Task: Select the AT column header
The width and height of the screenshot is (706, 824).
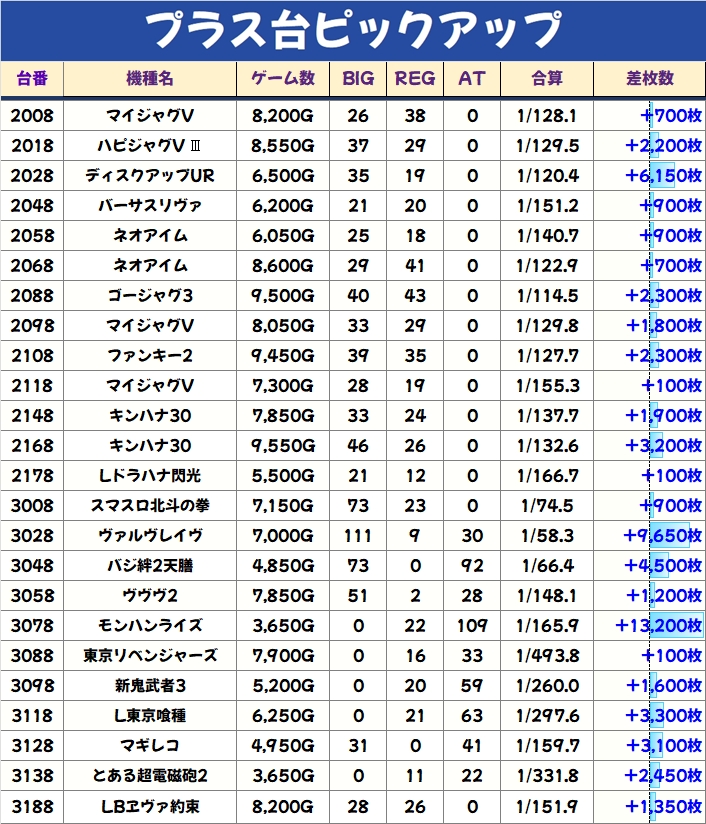Action: [x=472, y=78]
